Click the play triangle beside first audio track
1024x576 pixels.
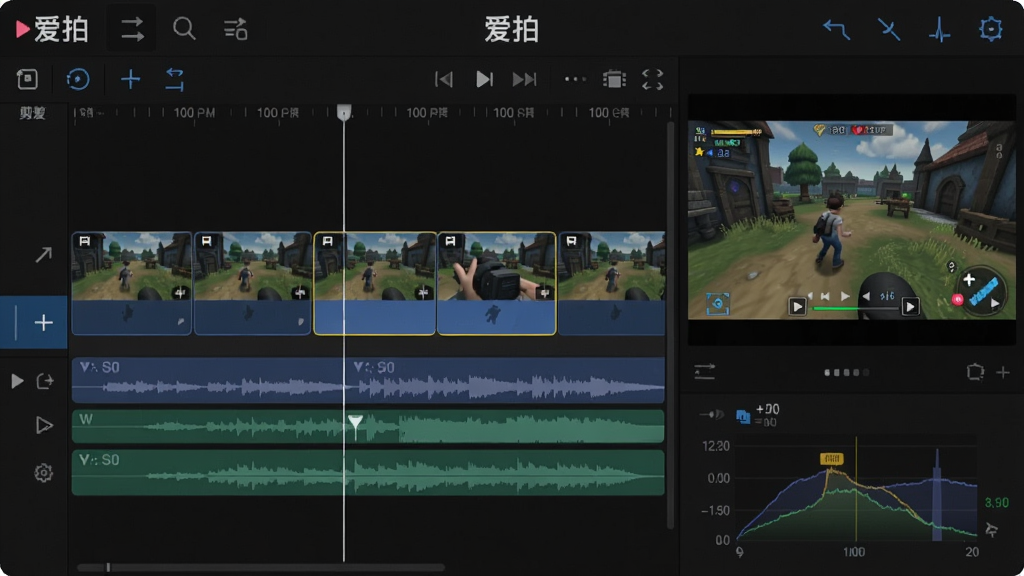[x=18, y=381]
